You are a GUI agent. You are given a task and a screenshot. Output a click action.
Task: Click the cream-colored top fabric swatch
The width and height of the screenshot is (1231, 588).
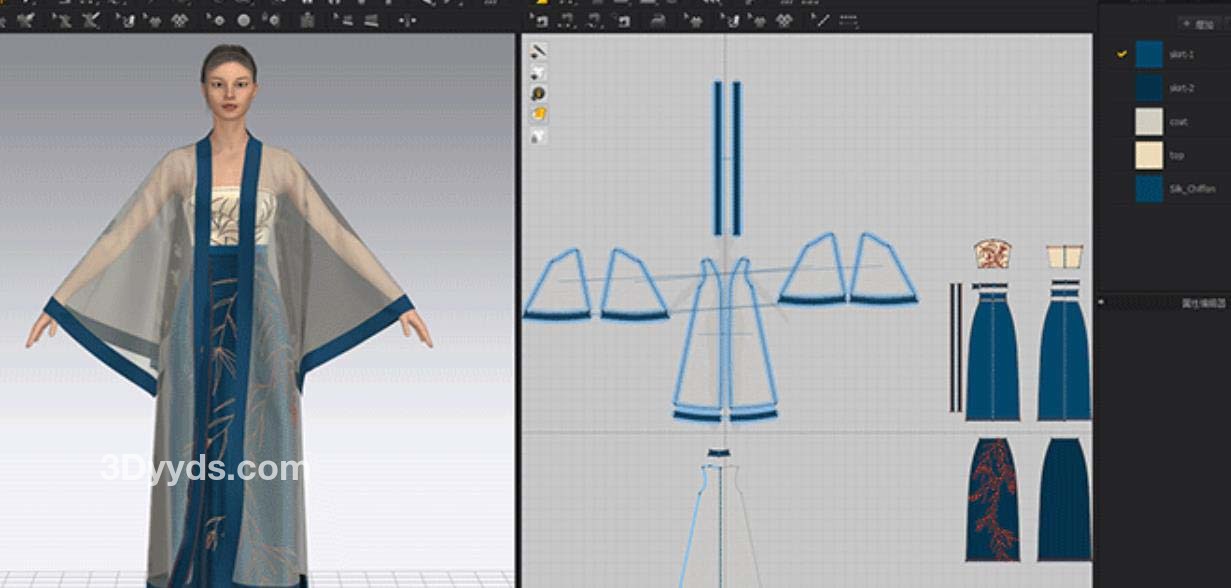click(1149, 155)
